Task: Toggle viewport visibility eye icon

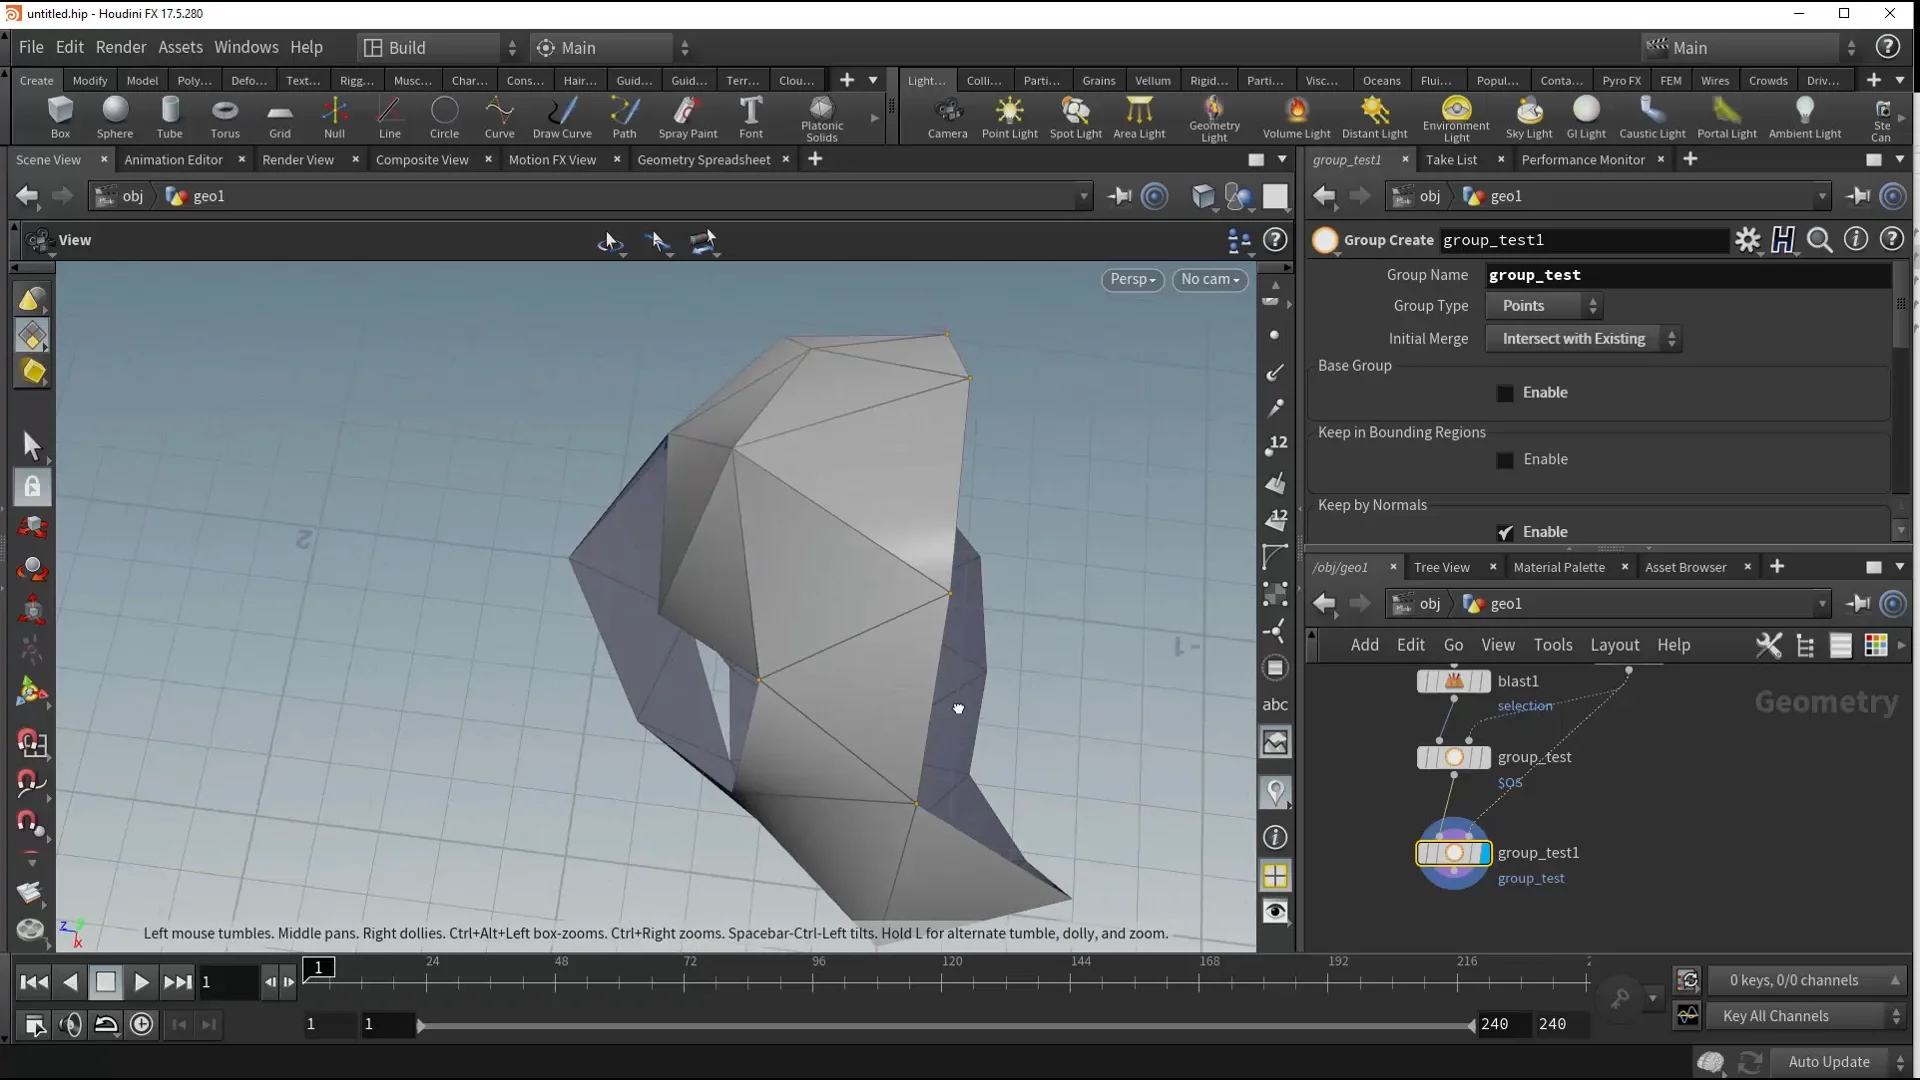Action: (x=1275, y=912)
